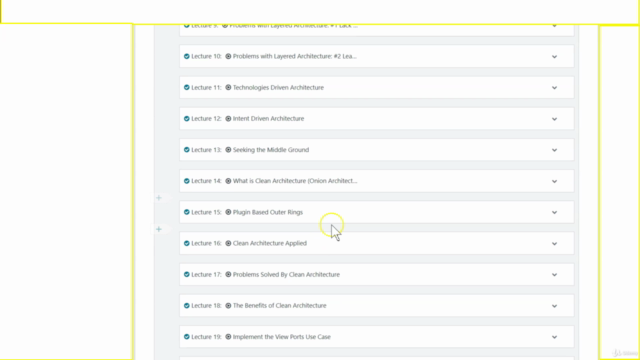Click 'Implement the View Ports Use Case' title
The height and width of the screenshot is (360, 640).
282,337
